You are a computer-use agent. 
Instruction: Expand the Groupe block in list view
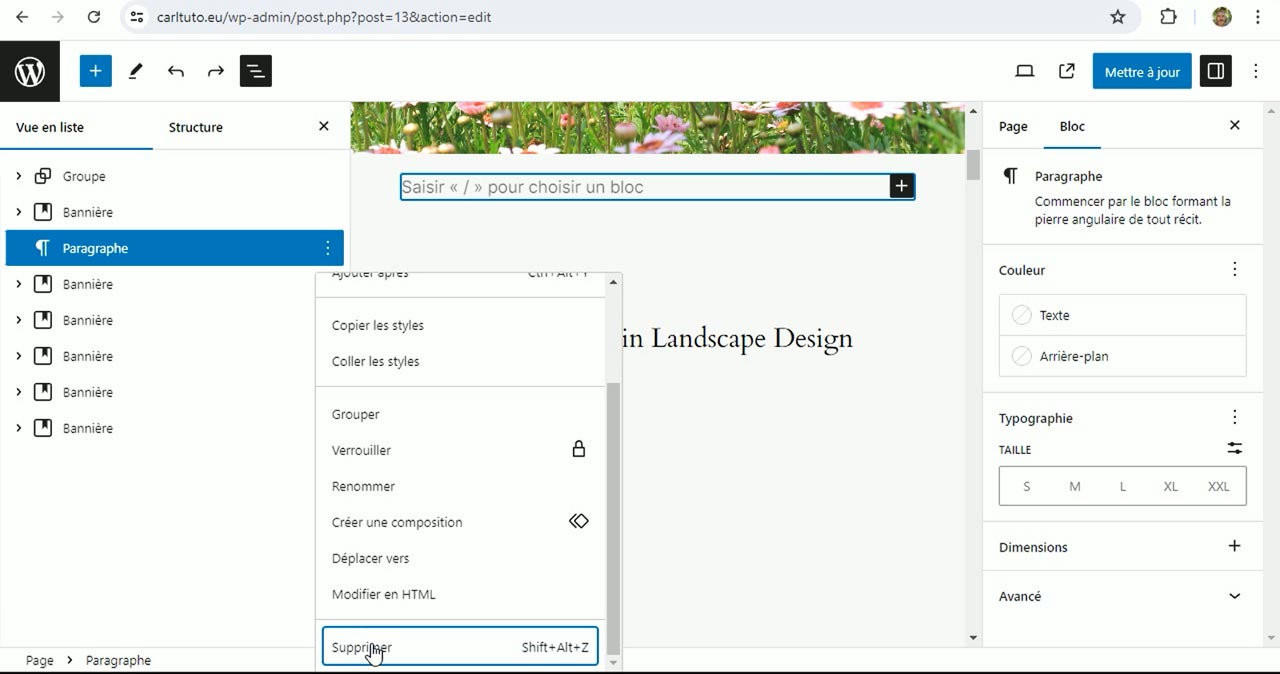tap(19, 177)
